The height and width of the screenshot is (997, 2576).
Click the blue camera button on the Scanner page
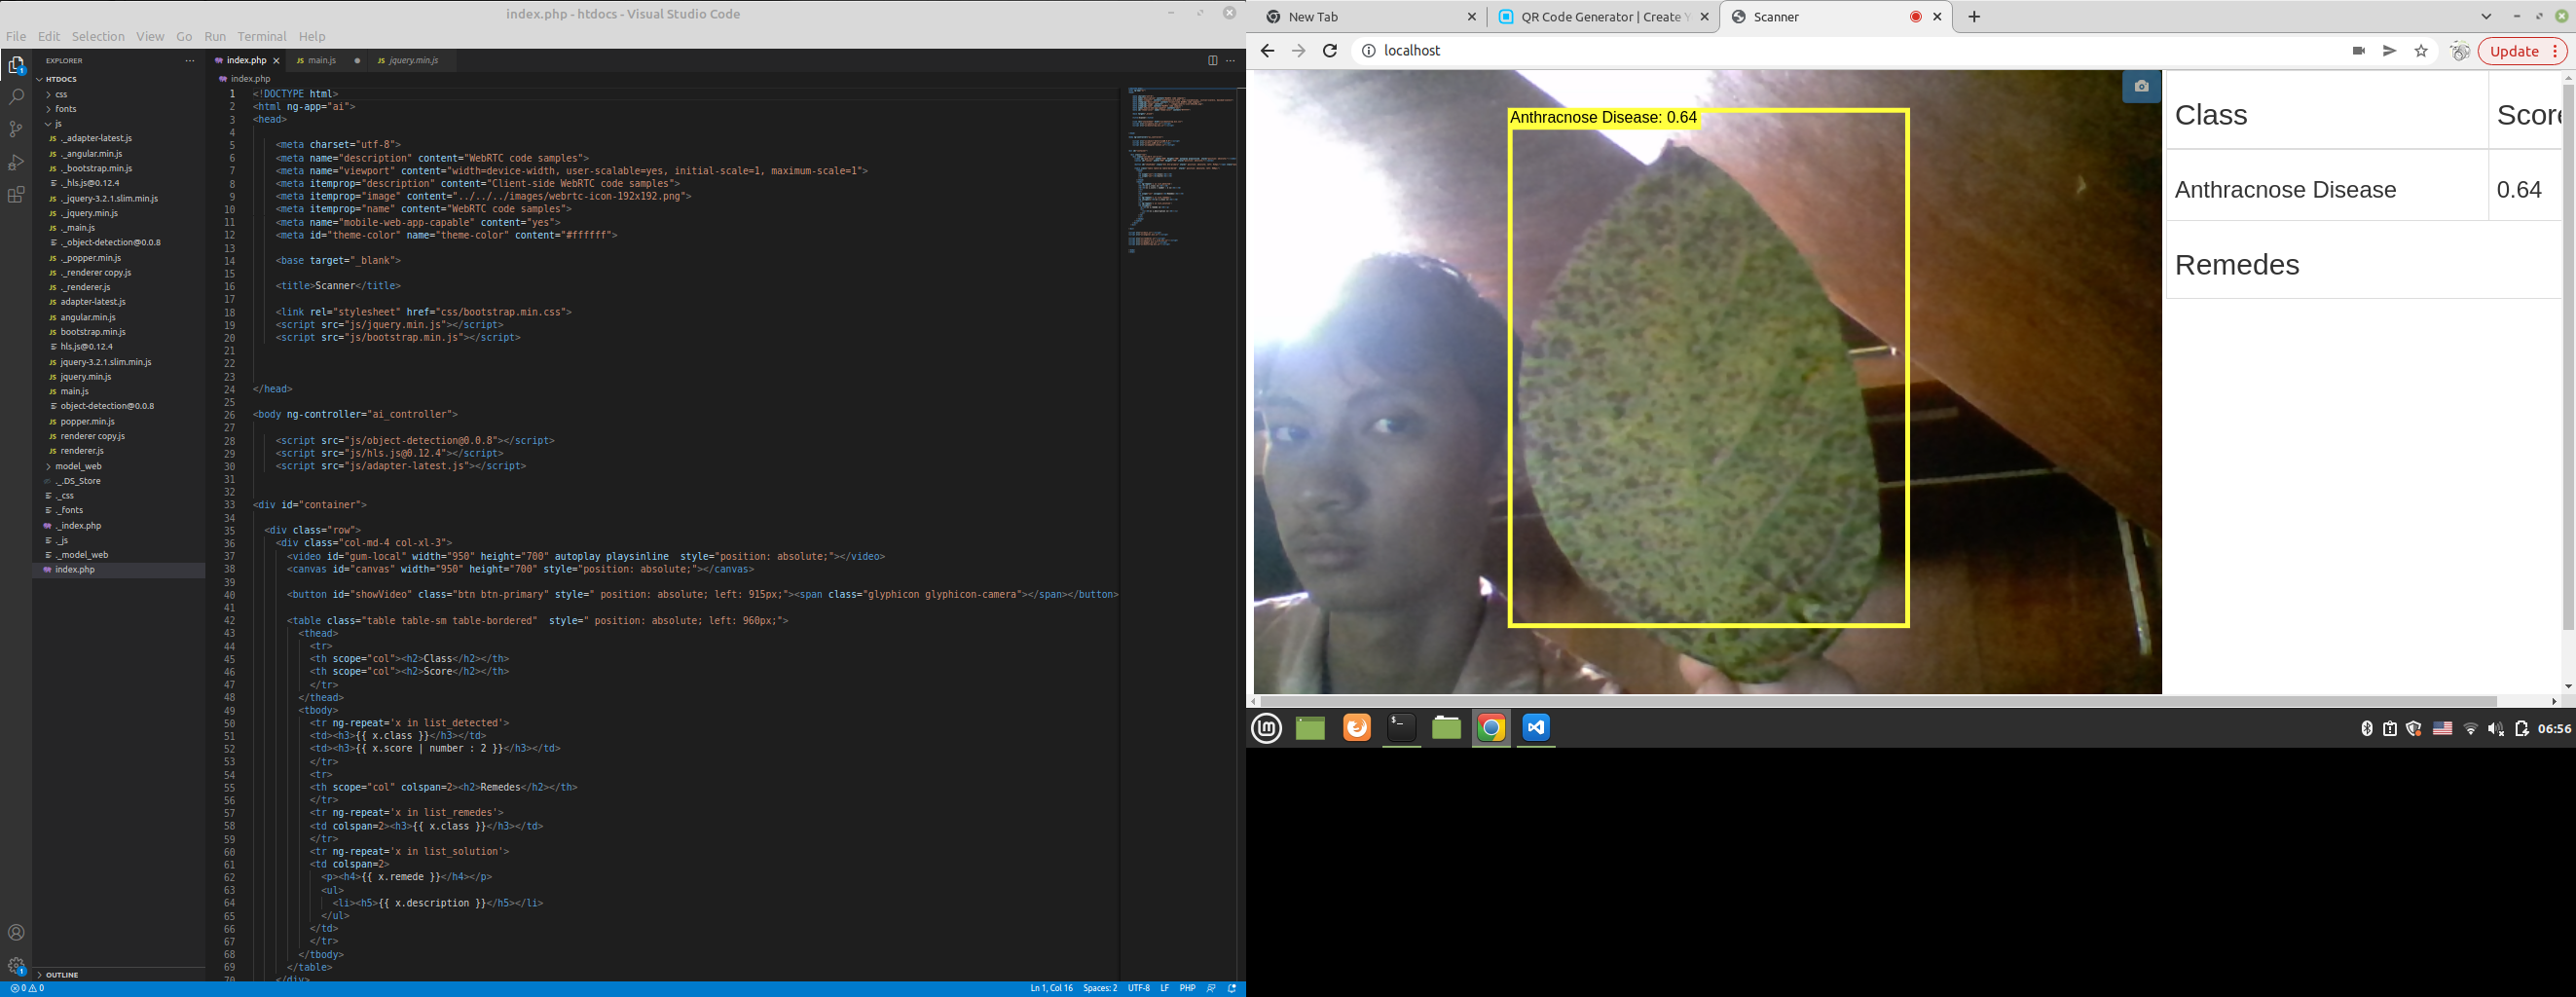pyautogui.click(x=2141, y=86)
